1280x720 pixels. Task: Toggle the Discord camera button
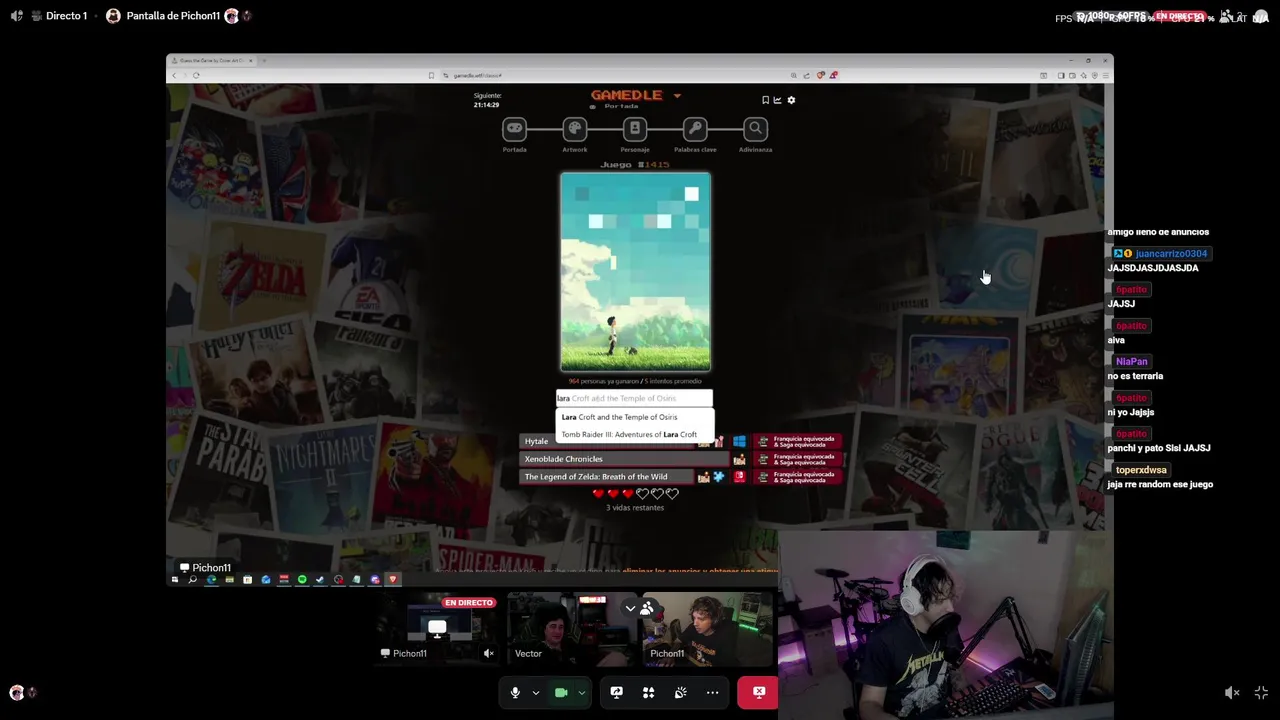pyautogui.click(x=561, y=692)
